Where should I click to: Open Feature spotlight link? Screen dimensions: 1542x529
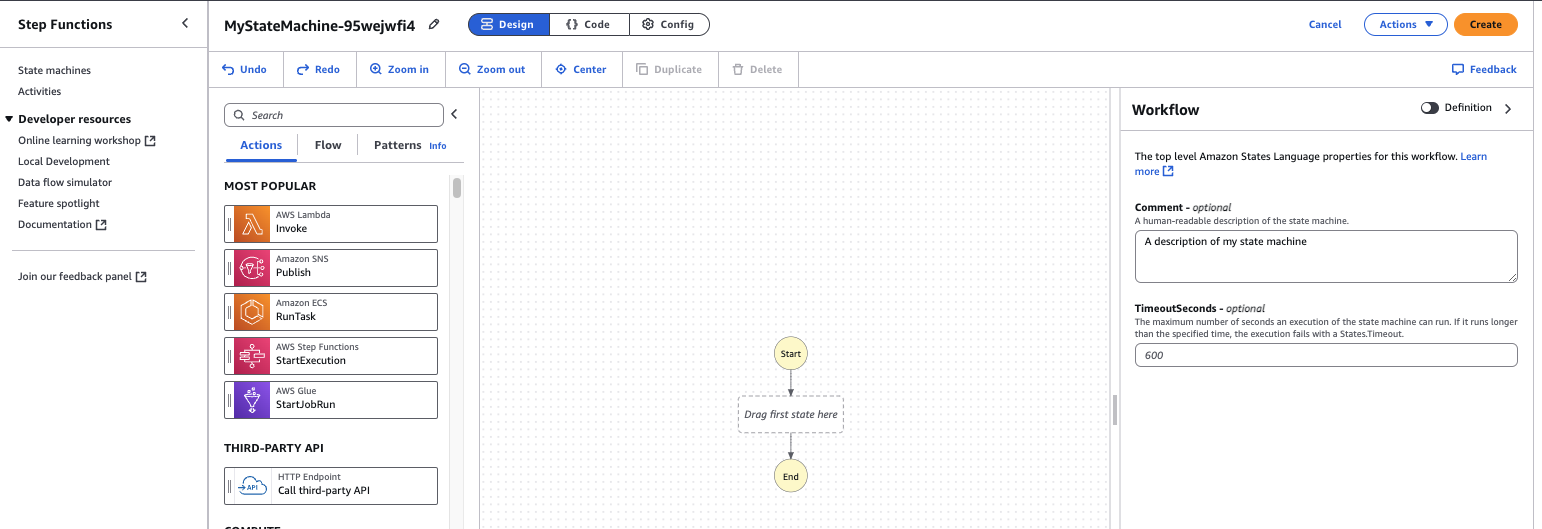coord(59,203)
